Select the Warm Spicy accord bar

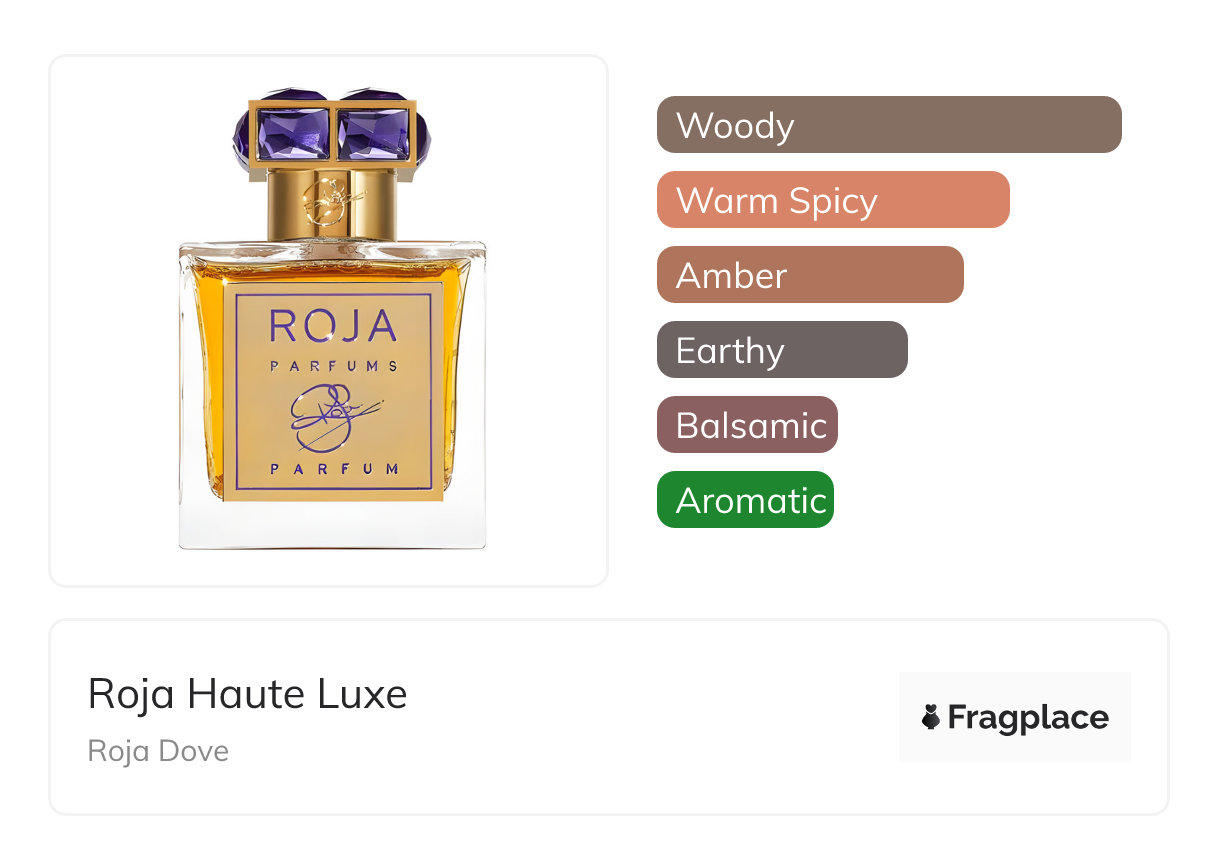[x=833, y=200]
